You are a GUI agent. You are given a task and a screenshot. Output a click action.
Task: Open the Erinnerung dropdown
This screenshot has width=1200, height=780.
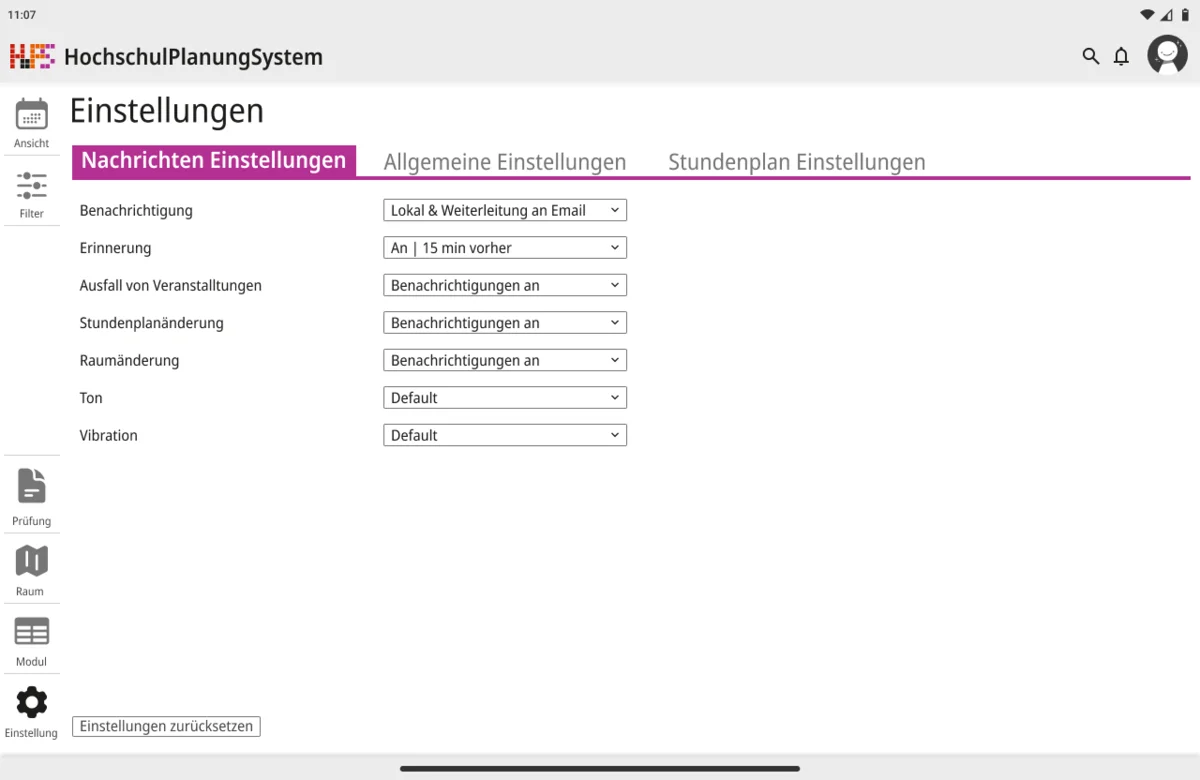505,248
